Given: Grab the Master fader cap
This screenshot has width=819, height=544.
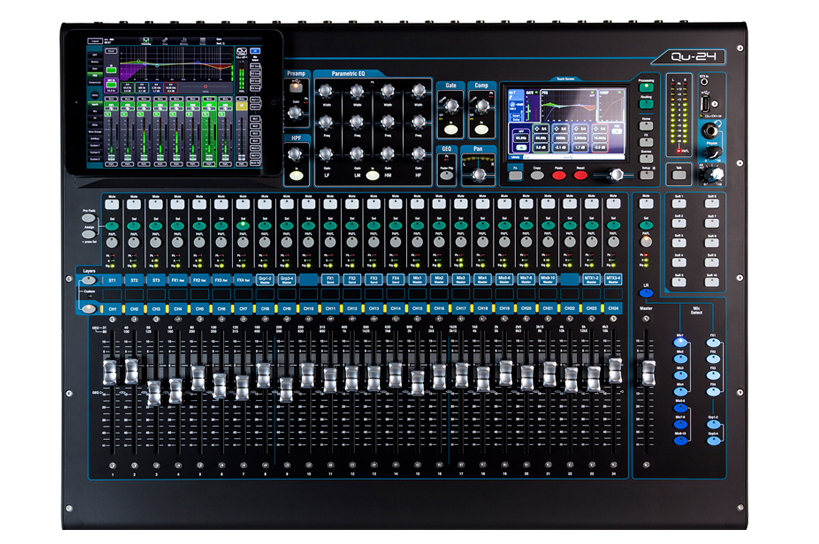Looking at the screenshot, I should (648, 373).
